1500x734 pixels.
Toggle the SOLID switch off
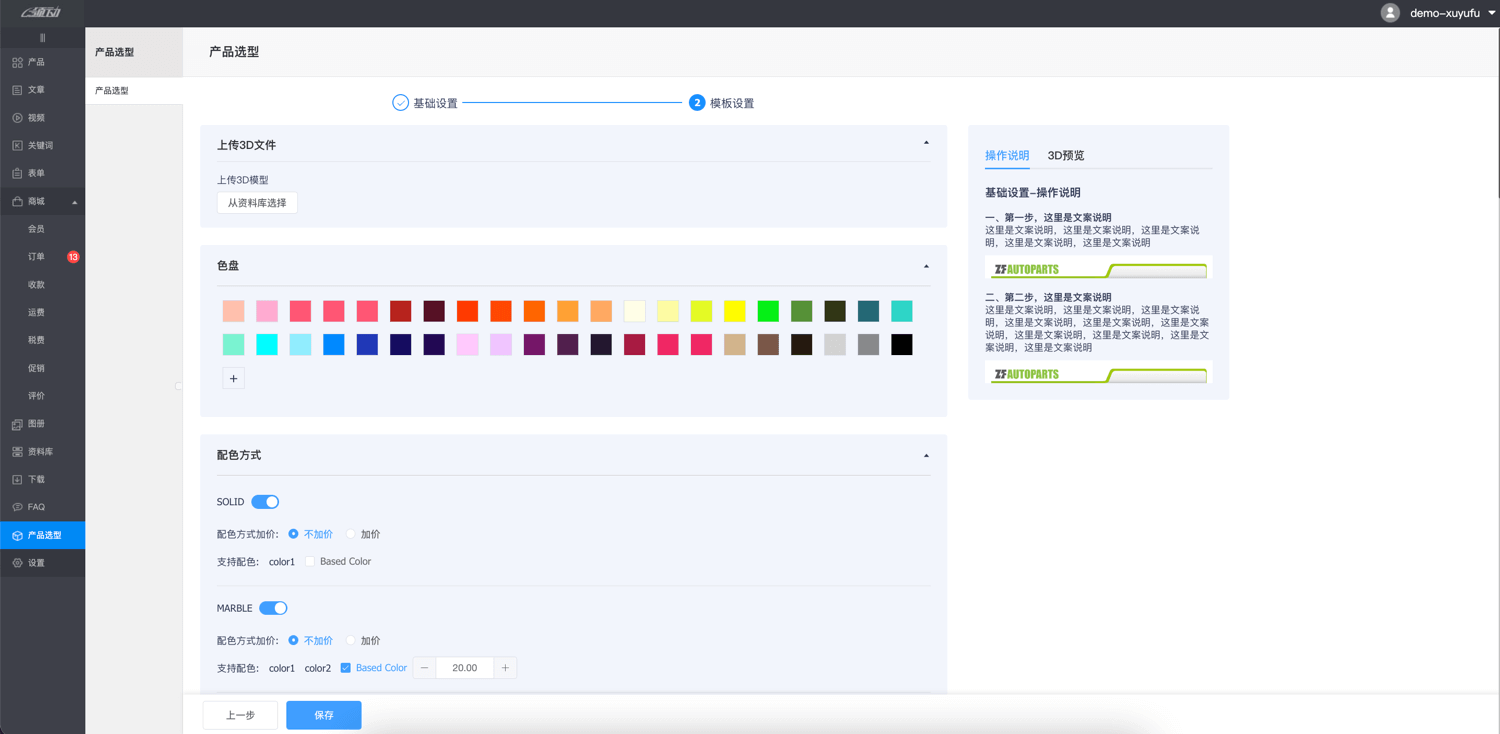(x=265, y=502)
